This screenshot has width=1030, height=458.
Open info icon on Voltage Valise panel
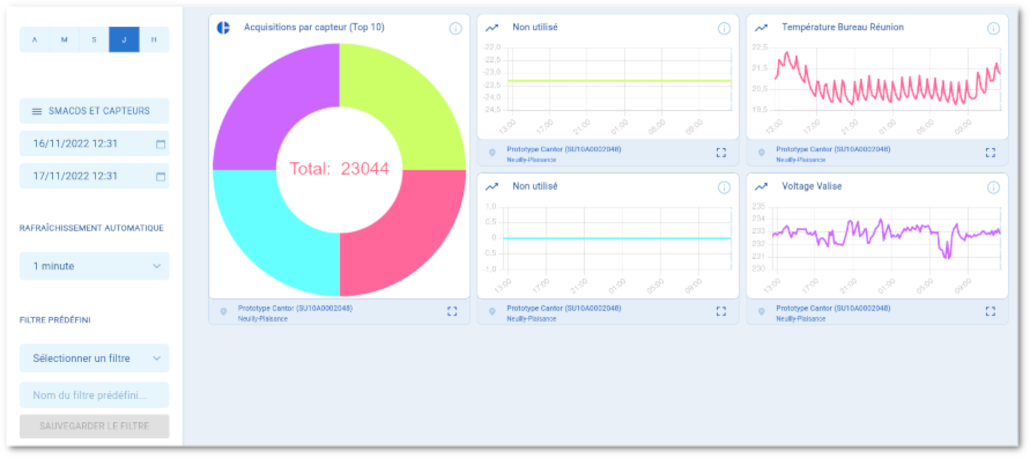click(993, 187)
